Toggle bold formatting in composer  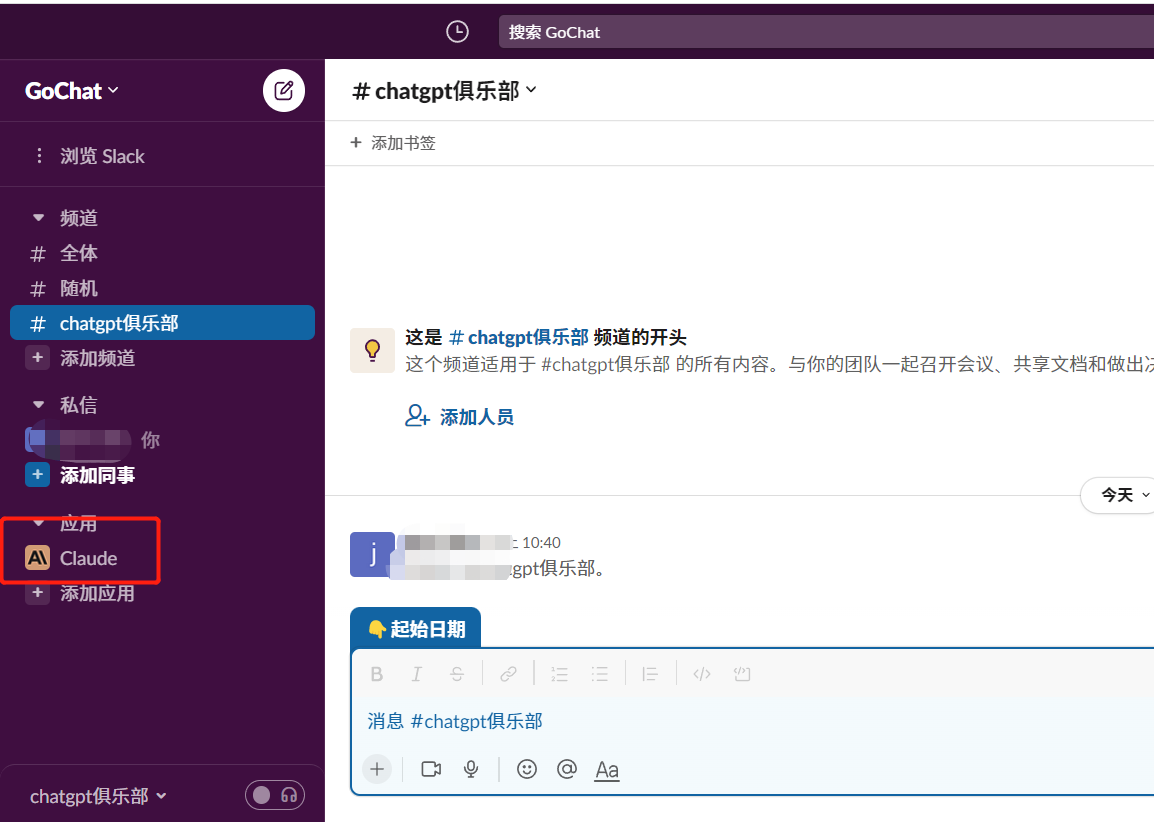tap(377, 674)
